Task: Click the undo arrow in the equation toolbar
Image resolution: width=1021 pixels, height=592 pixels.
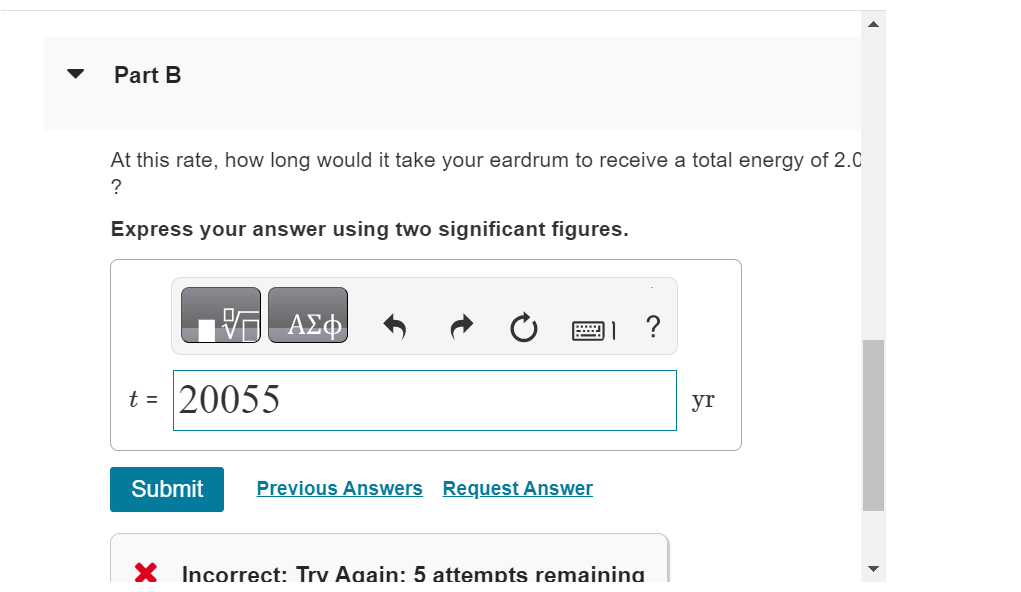Action: pos(395,327)
